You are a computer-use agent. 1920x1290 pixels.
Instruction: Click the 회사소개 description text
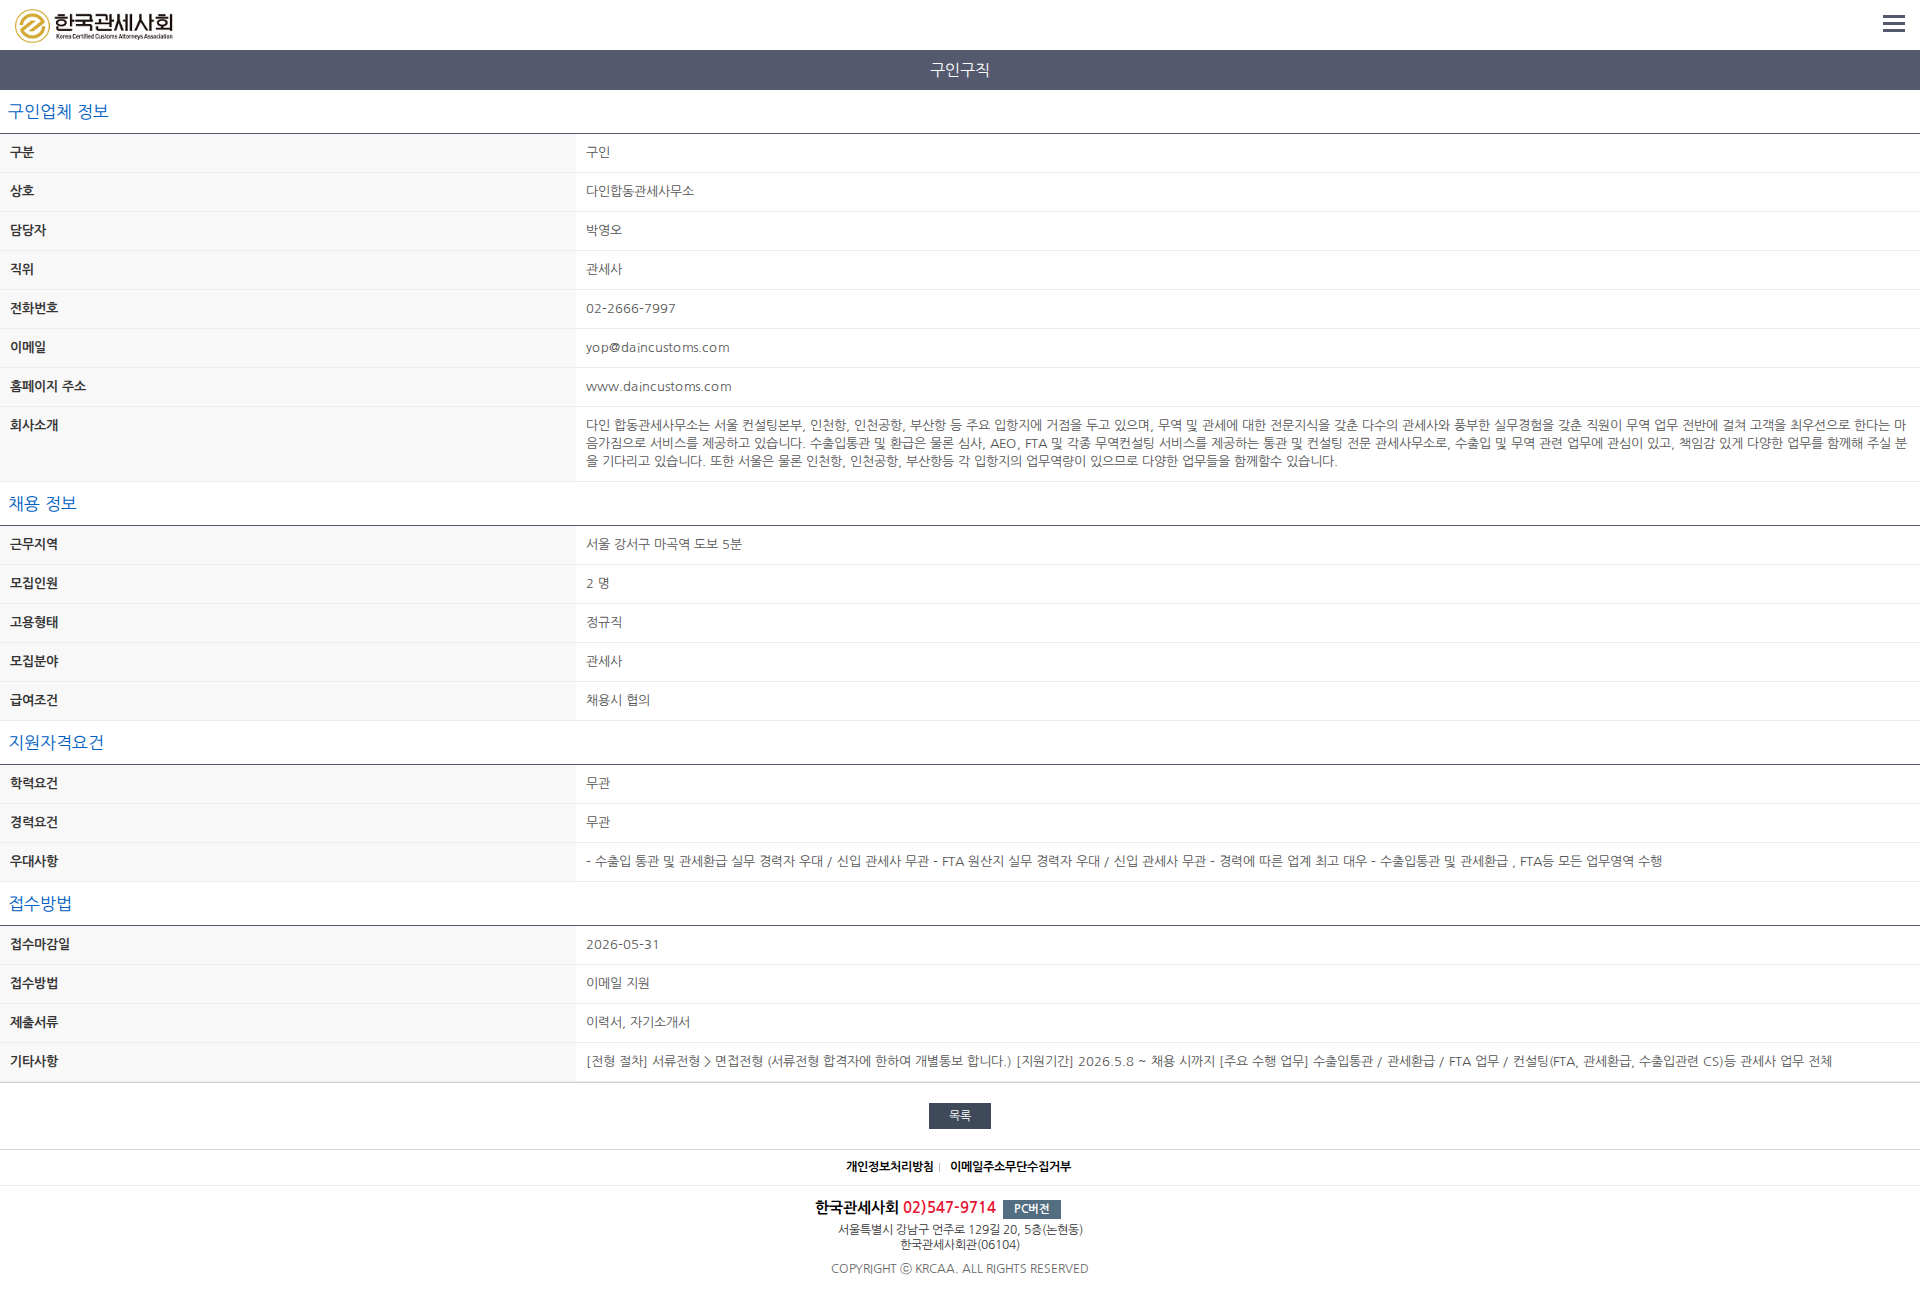pos(1246,443)
